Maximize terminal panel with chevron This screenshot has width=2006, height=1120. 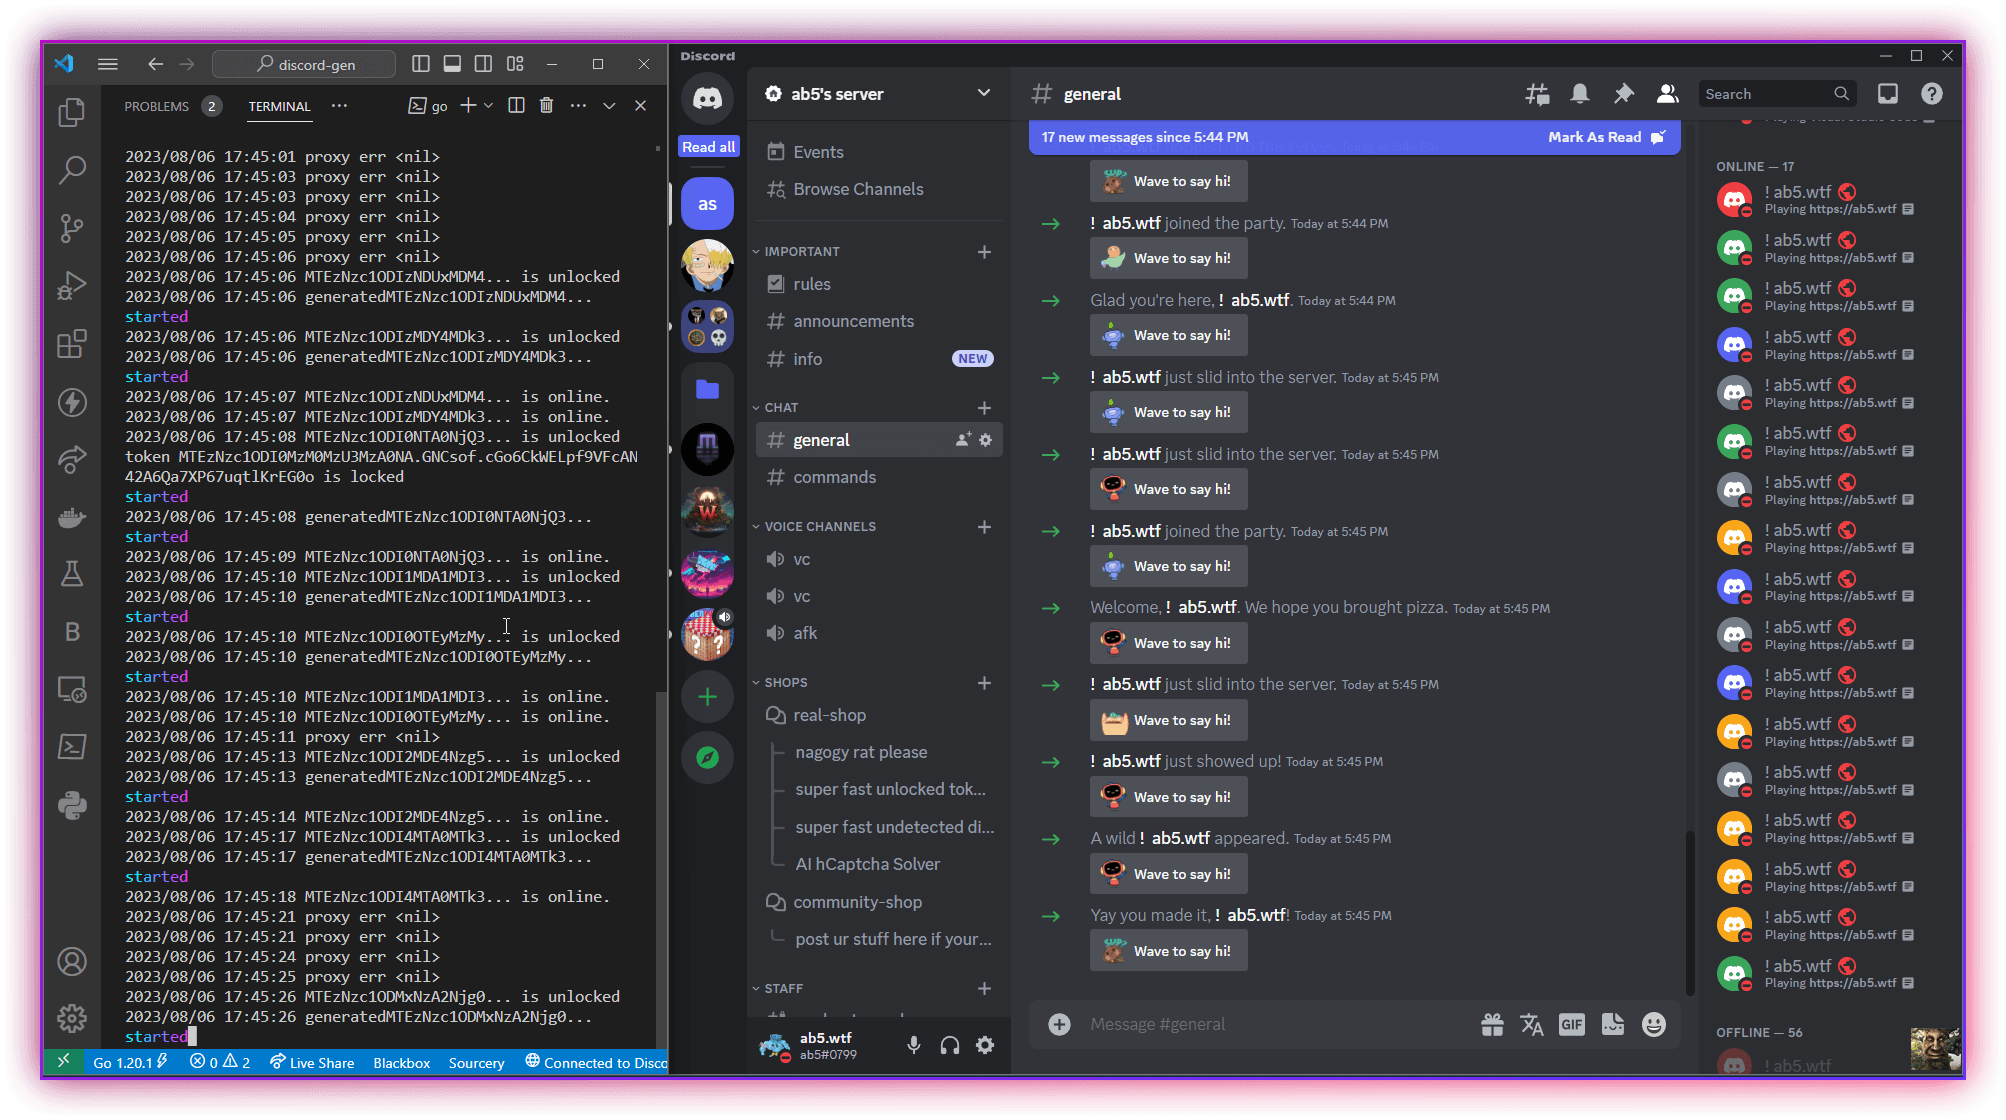[609, 105]
